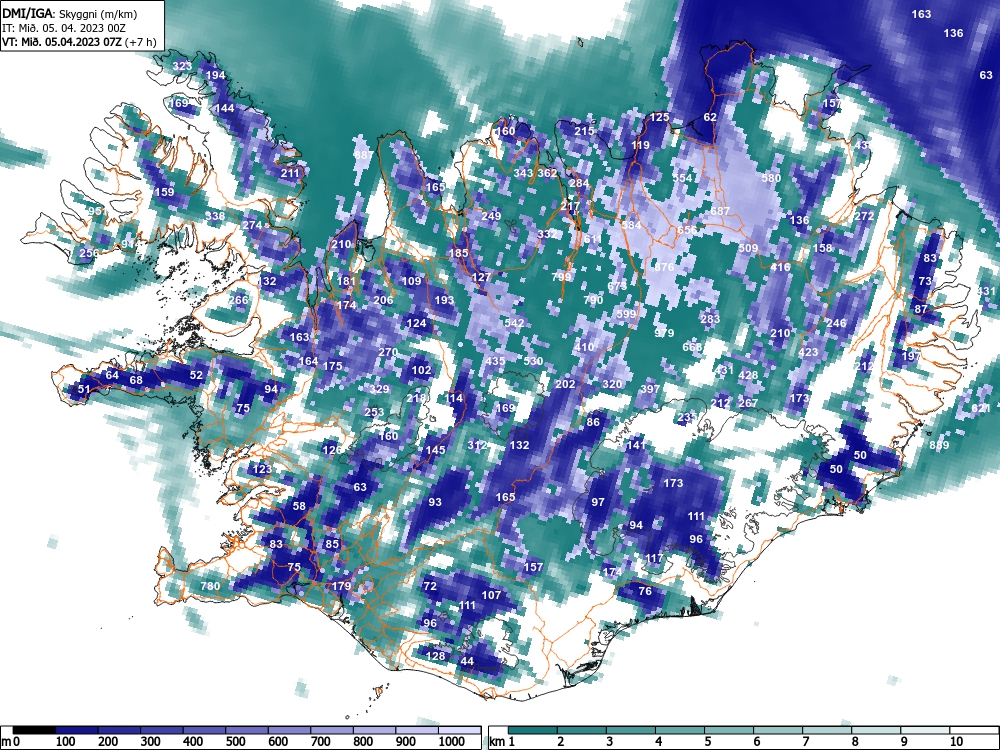Viewport: 1000px width, 750px height.
Task: Click the map value '266'
Action: coord(239,300)
